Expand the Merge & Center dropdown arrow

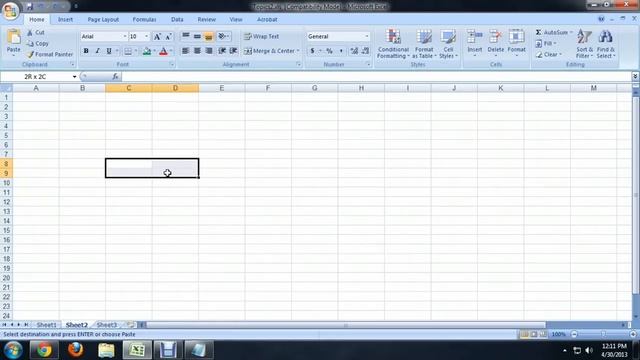[x=298, y=51]
